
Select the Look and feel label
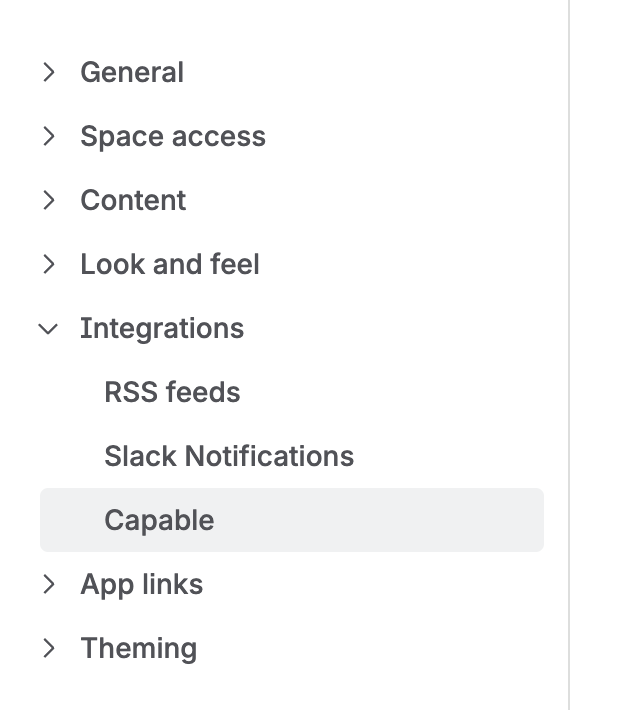(x=170, y=264)
